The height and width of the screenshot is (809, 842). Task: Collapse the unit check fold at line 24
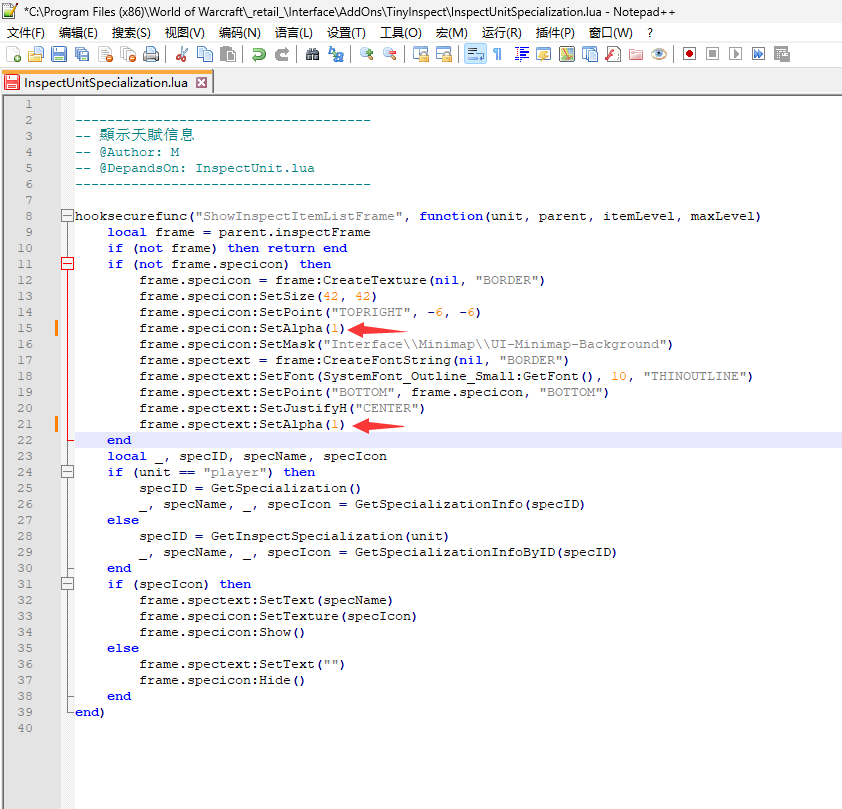(x=67, y=472)
